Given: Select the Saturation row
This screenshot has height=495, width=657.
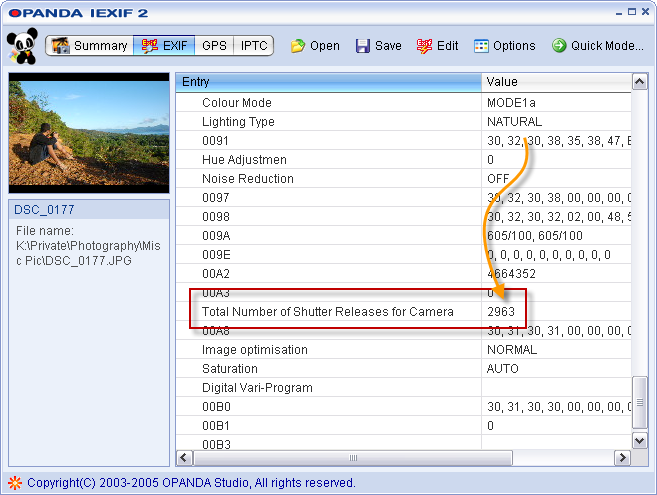Looking at the screenshot, I should (404, 369).
